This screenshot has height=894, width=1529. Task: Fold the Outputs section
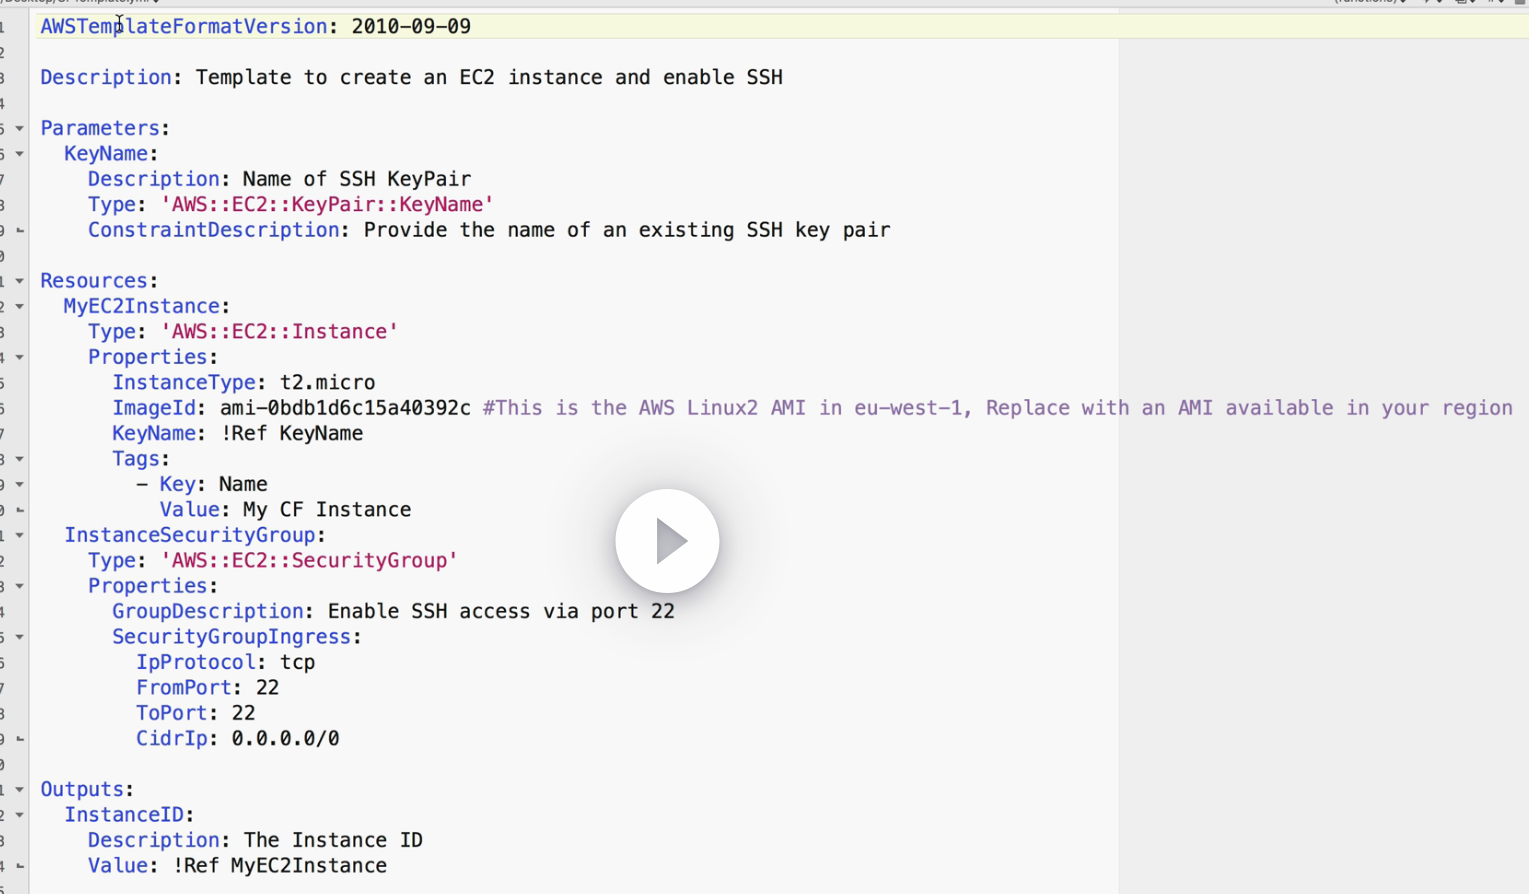pyautogui.click(x=19, y=789)
